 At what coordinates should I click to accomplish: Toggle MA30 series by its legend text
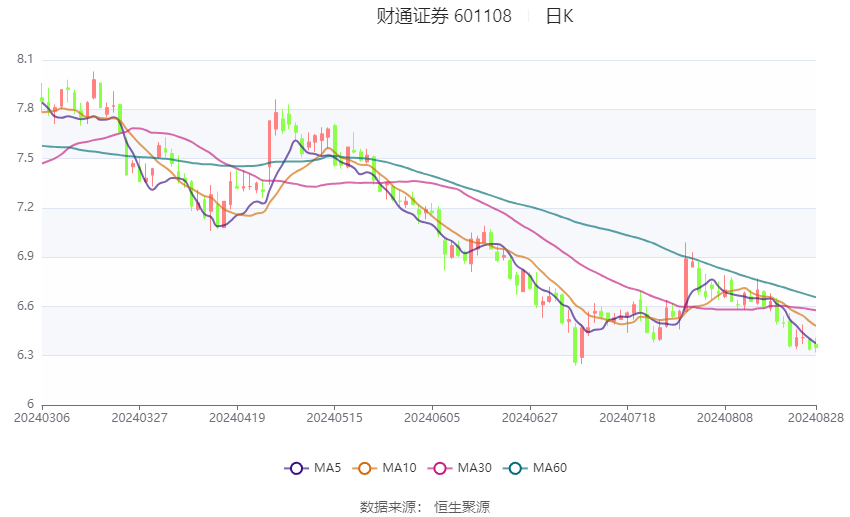pyautogui.click(x=473, y=467)
